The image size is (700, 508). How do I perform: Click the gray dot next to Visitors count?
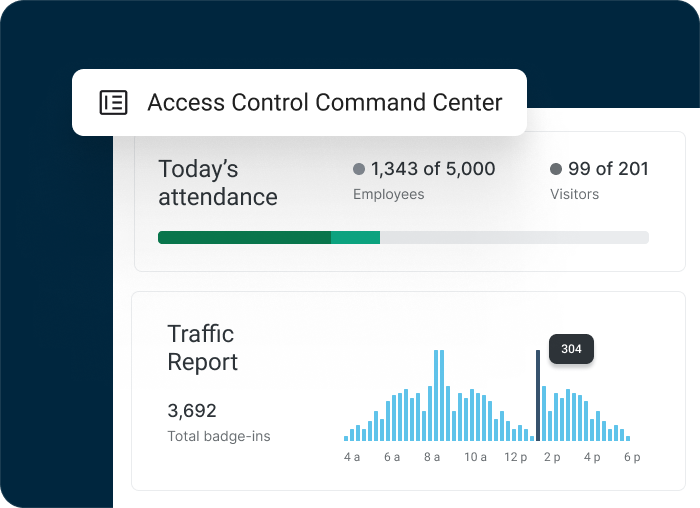556,169
